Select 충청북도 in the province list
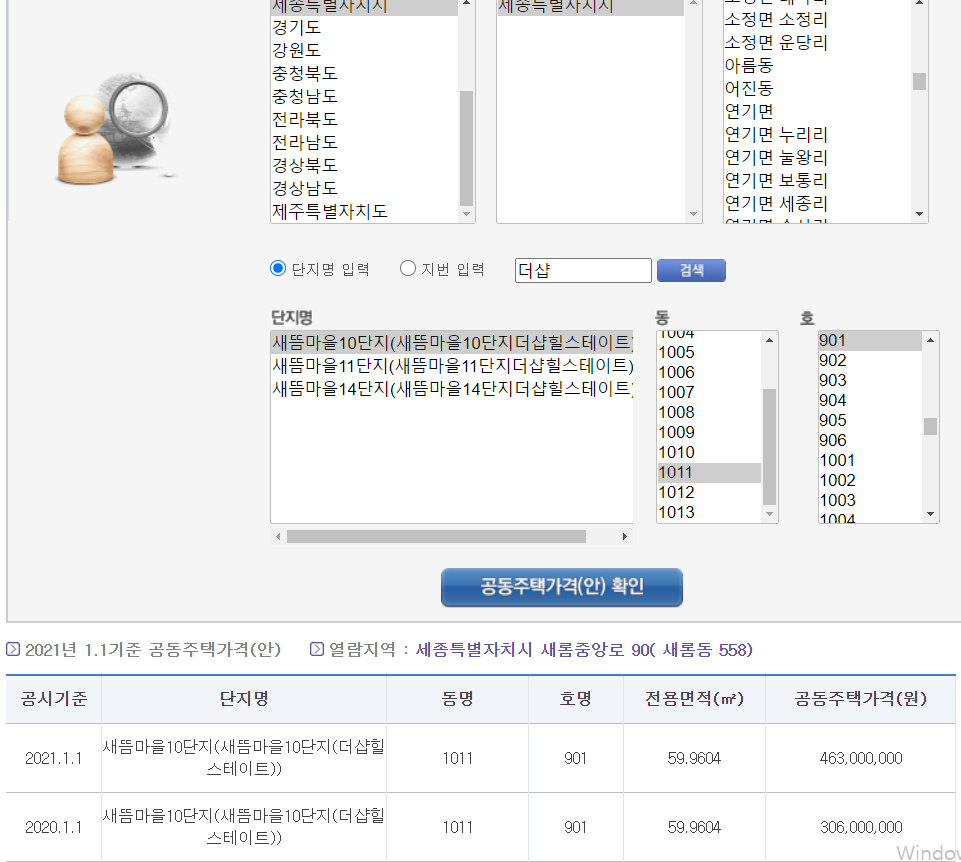This screenshot has width=961, height=862. click(x=364, y=74)
